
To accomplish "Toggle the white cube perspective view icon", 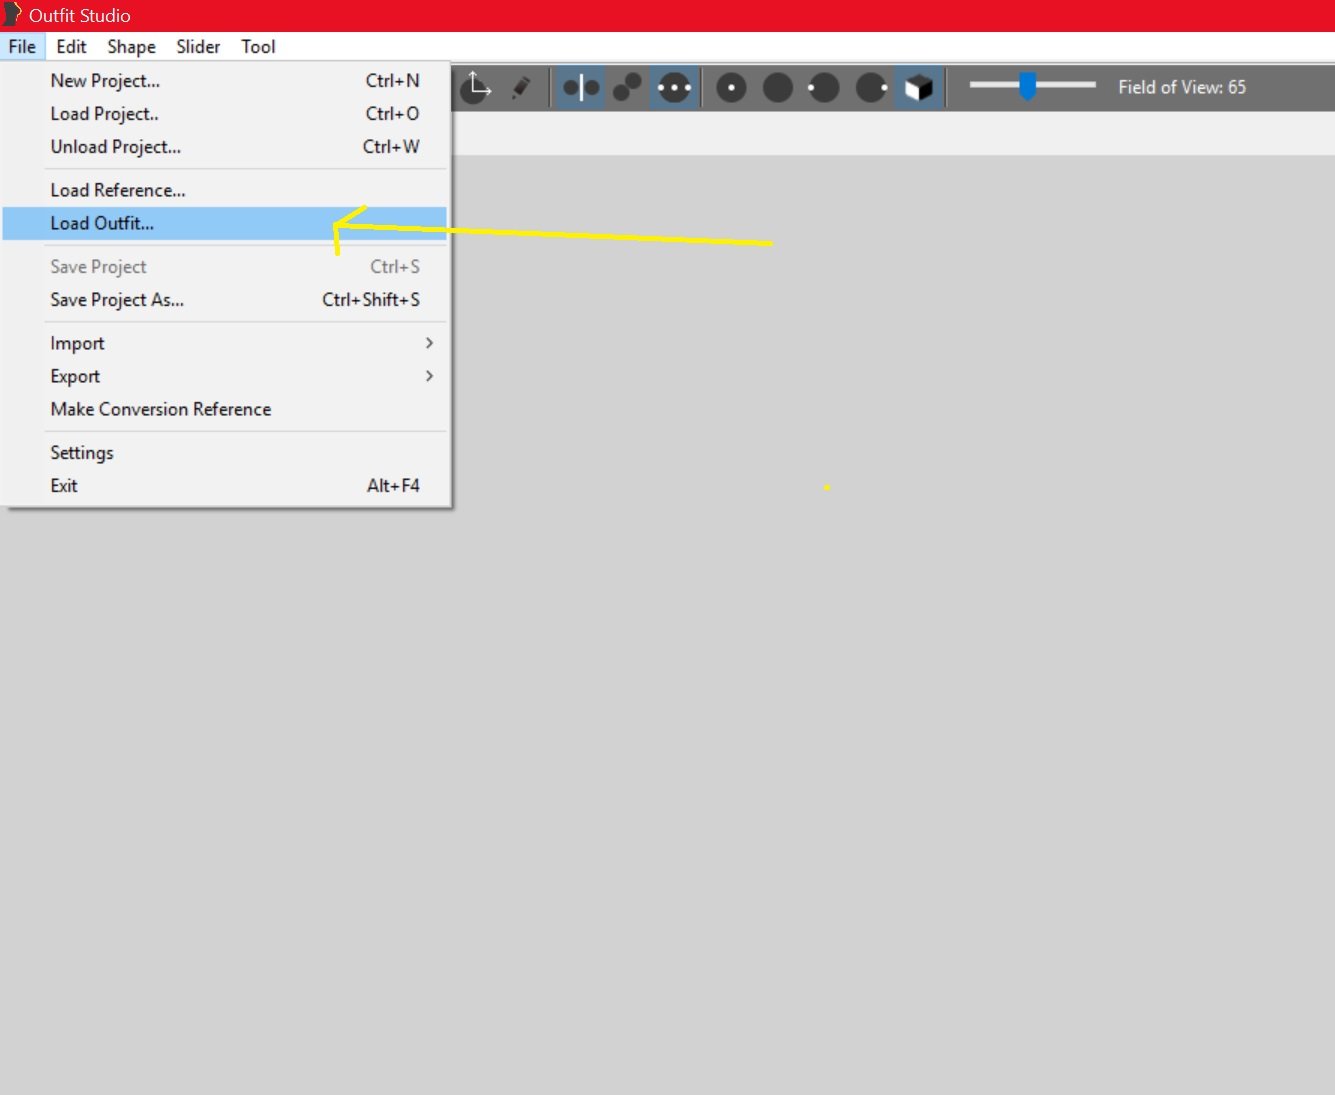I will click(x=918, y=88).
